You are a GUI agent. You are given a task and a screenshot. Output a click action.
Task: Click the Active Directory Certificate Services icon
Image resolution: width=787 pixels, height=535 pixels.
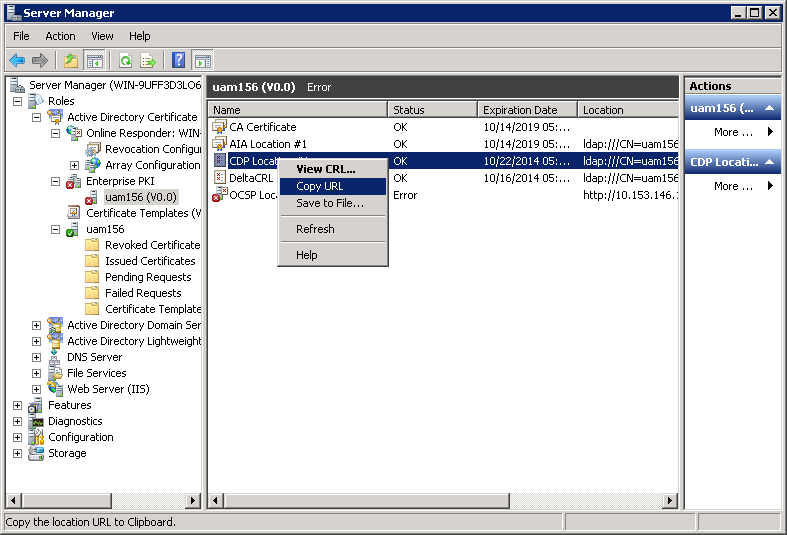[55, 117]
